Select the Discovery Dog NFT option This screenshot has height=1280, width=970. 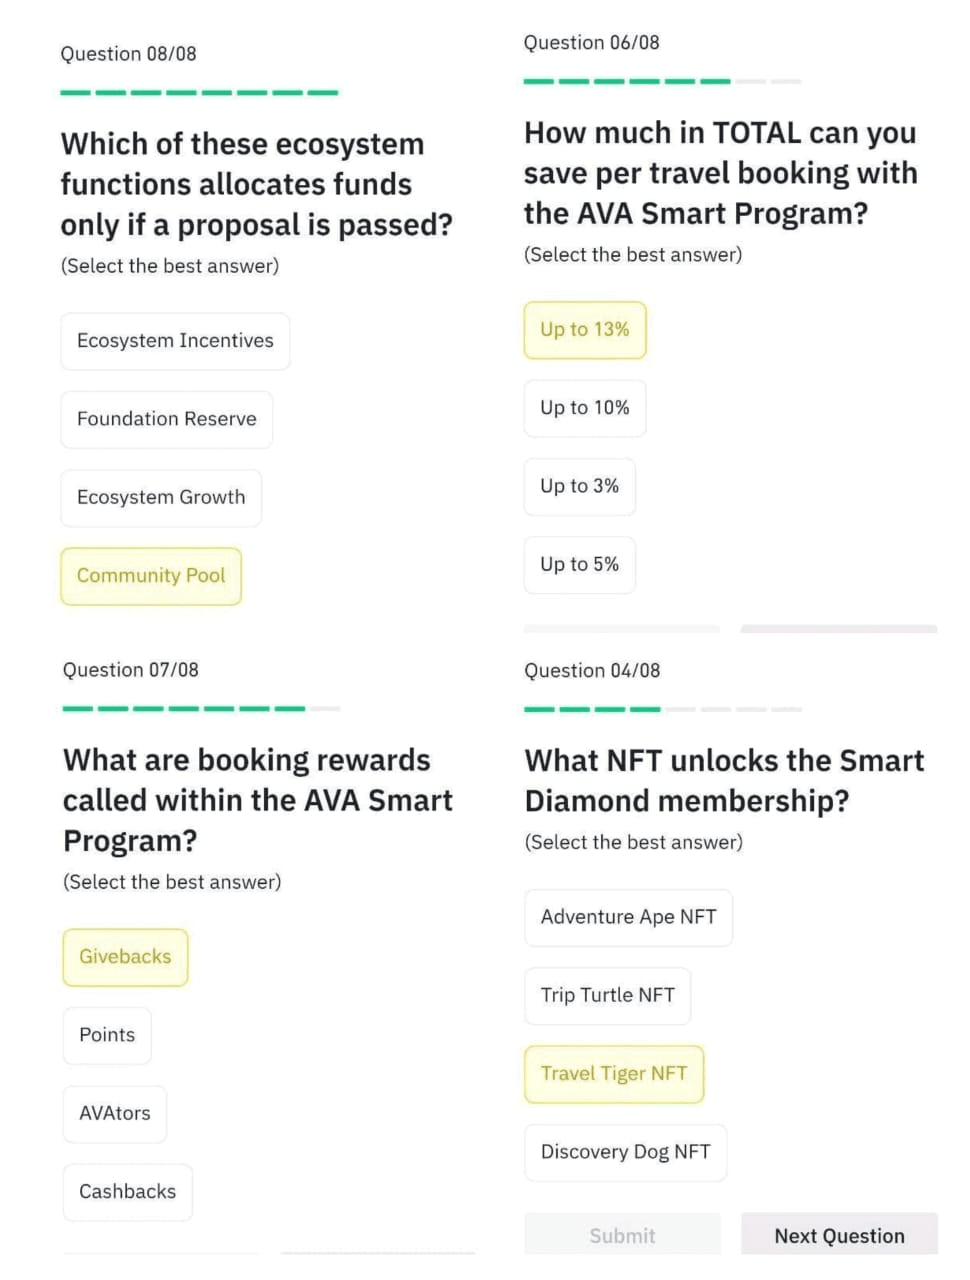[x=625, y=1152]
